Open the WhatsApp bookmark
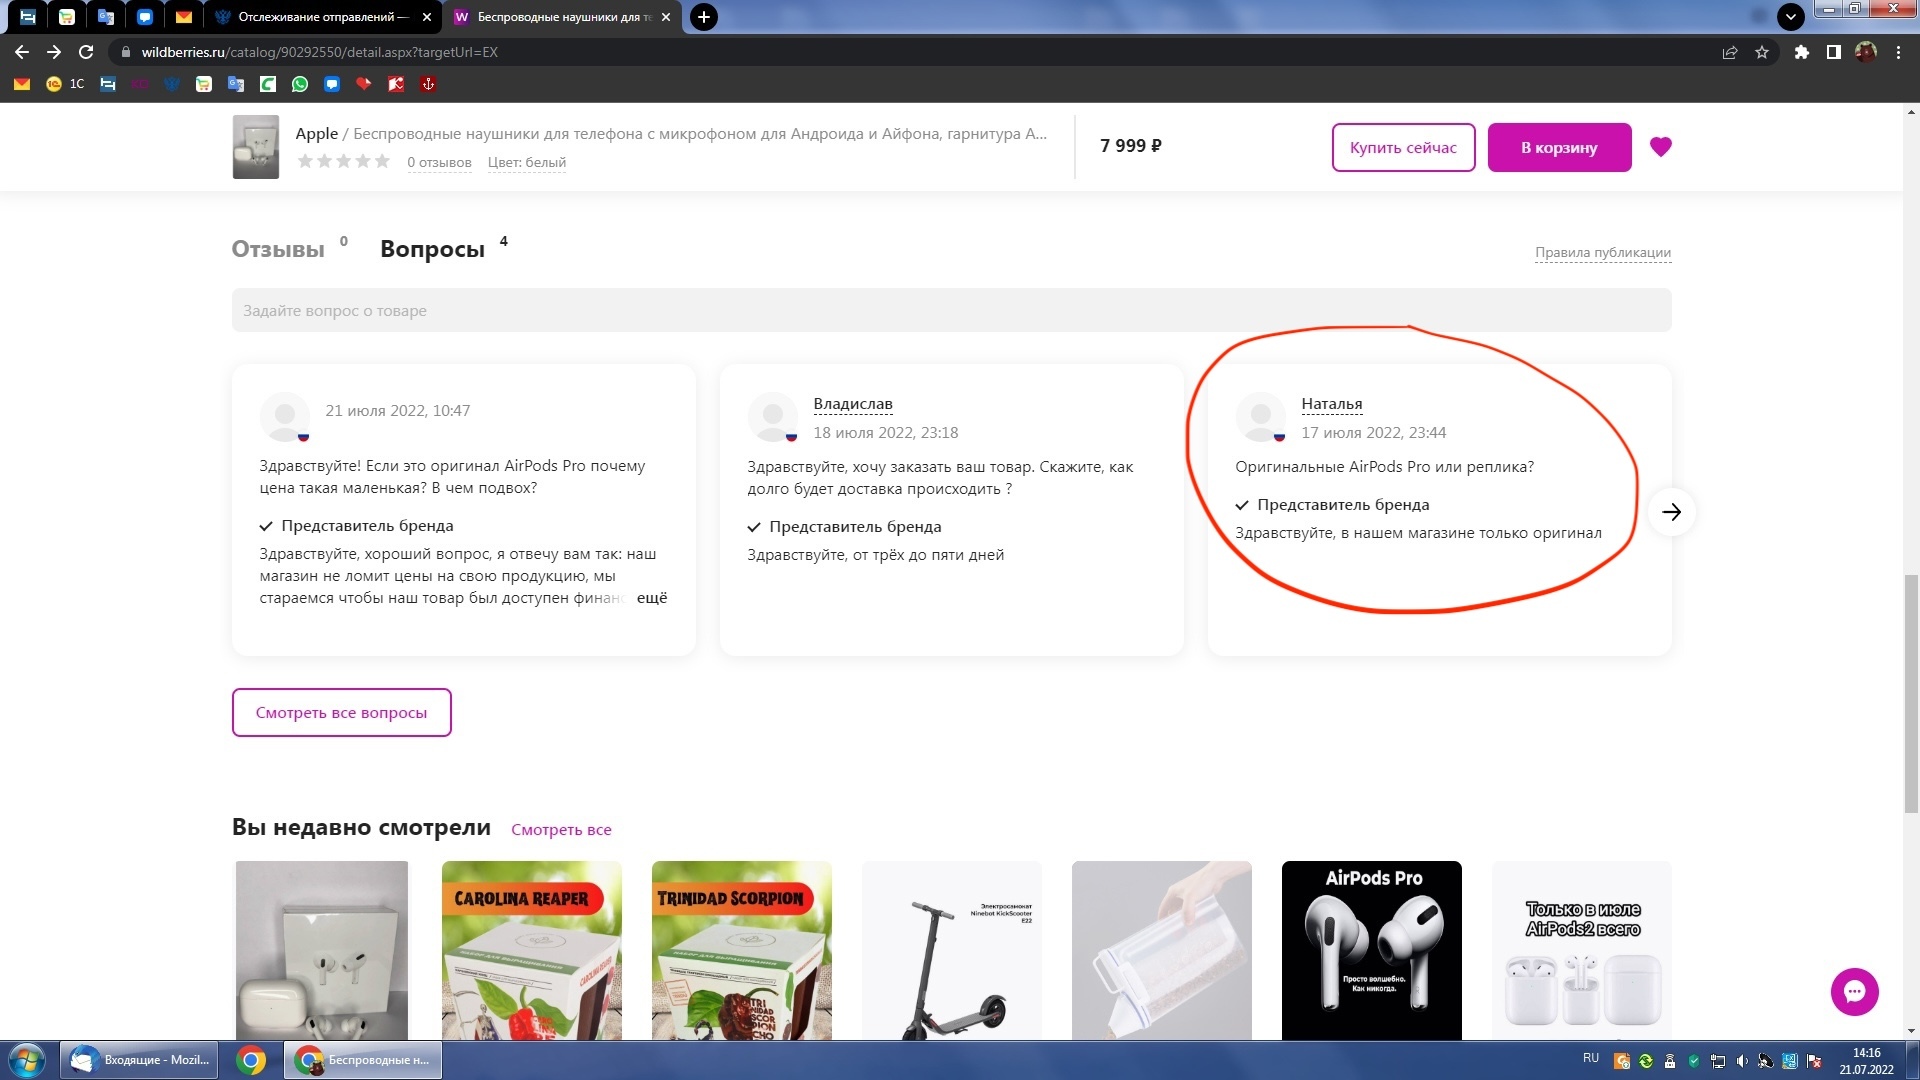Viewport: 1920px width, 1080px height. click(300, 84)
